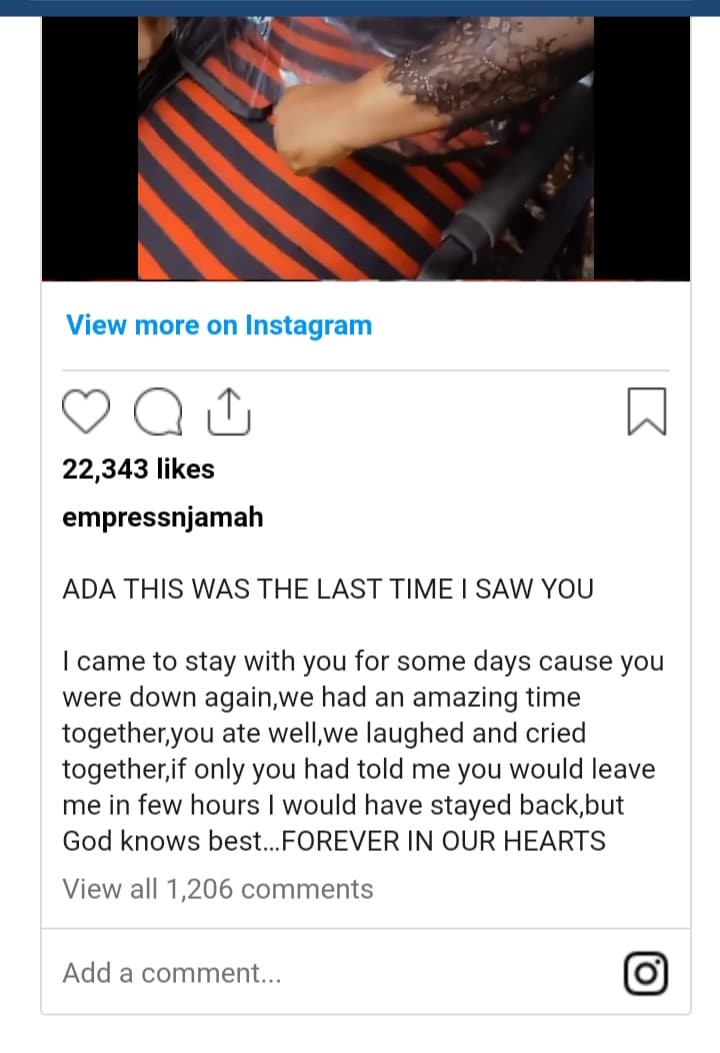This screenshot has width=720, height=1053.
Task: Open the empressnjamah profile name
Action: pos(163,518)
